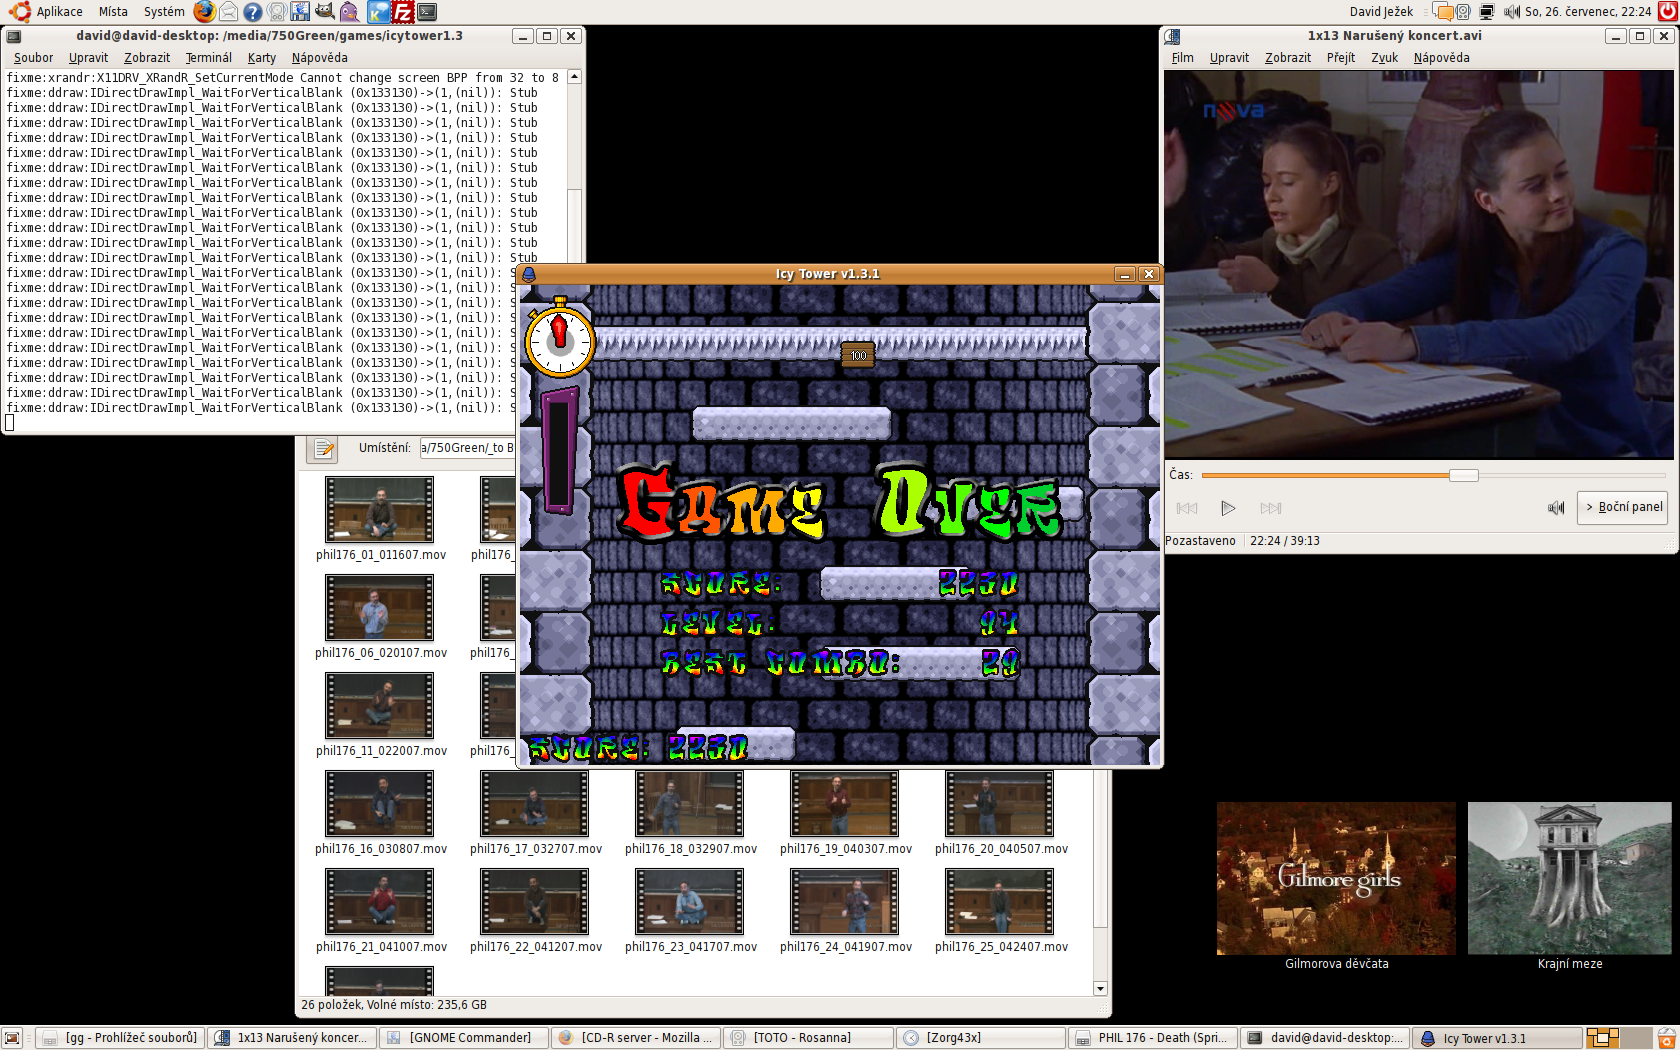
Task: Click the Icy Tower window title icon
Action: [529, 274]
